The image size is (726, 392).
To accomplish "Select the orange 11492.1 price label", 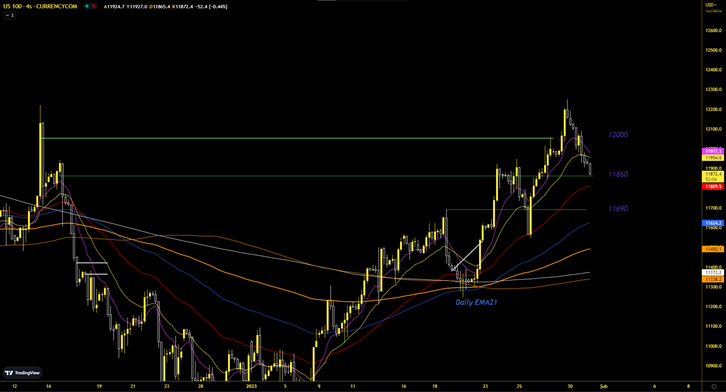I will [713, 249].
